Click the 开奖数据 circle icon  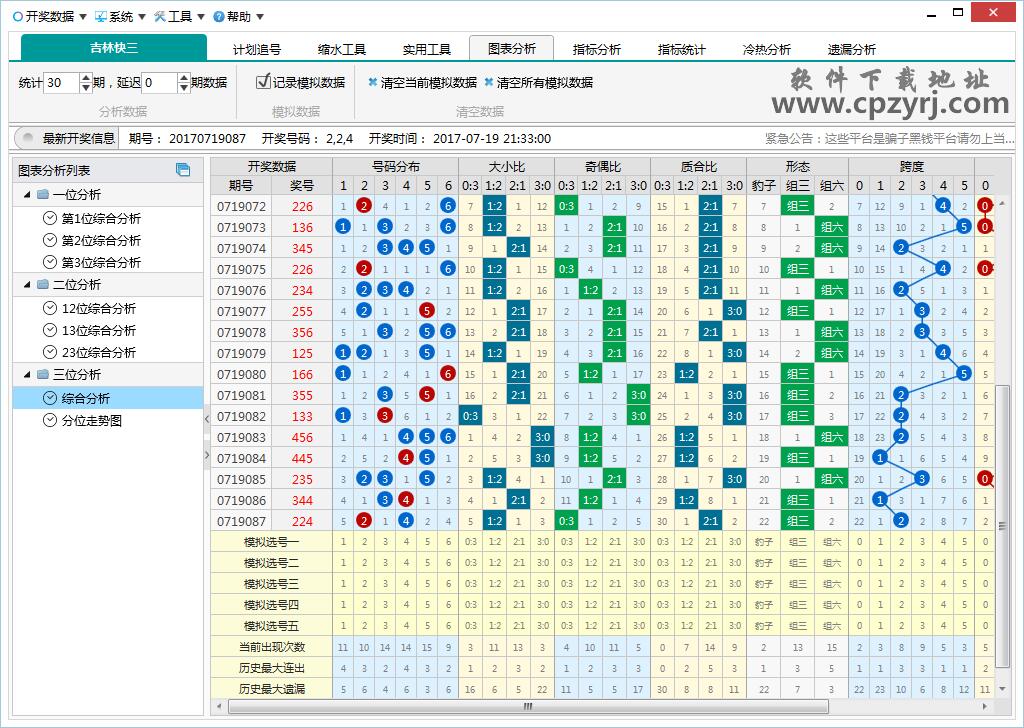click(x=19, y=16)
